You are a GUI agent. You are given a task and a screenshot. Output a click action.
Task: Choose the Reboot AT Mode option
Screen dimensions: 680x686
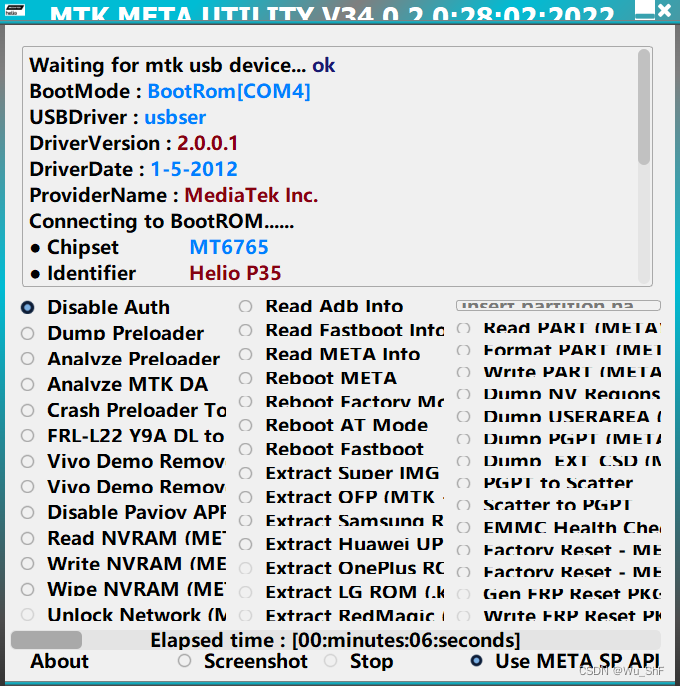(333, 425)
